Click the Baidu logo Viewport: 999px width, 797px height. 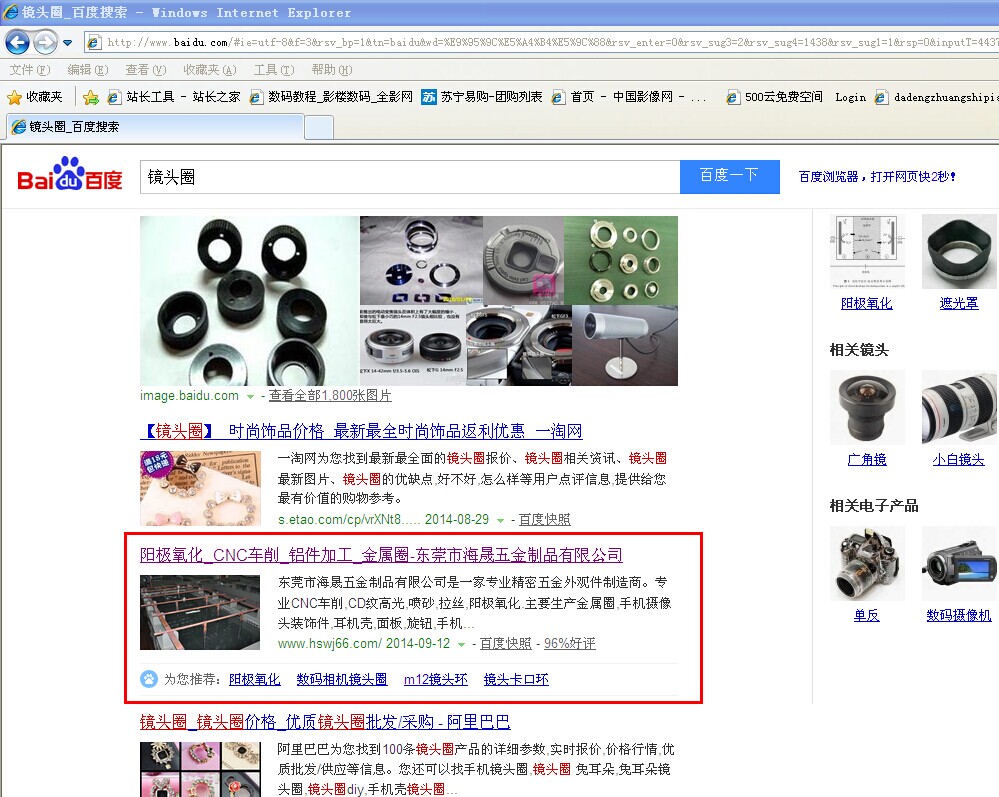[x=70, y=177]
